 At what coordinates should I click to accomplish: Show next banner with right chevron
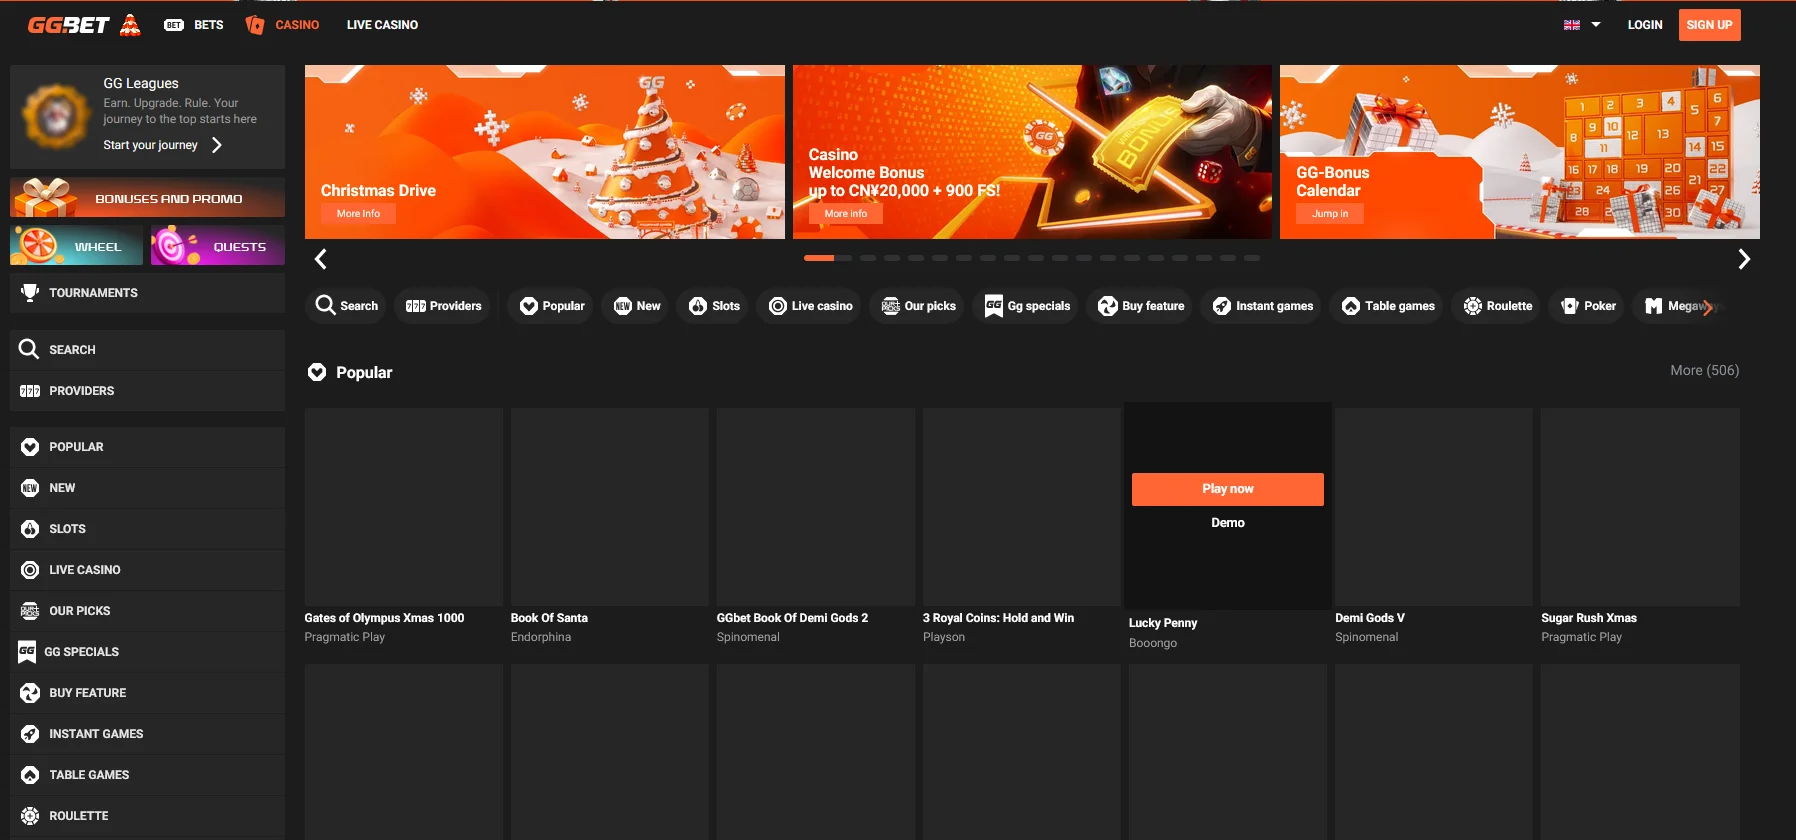[x=1744, y=260]
